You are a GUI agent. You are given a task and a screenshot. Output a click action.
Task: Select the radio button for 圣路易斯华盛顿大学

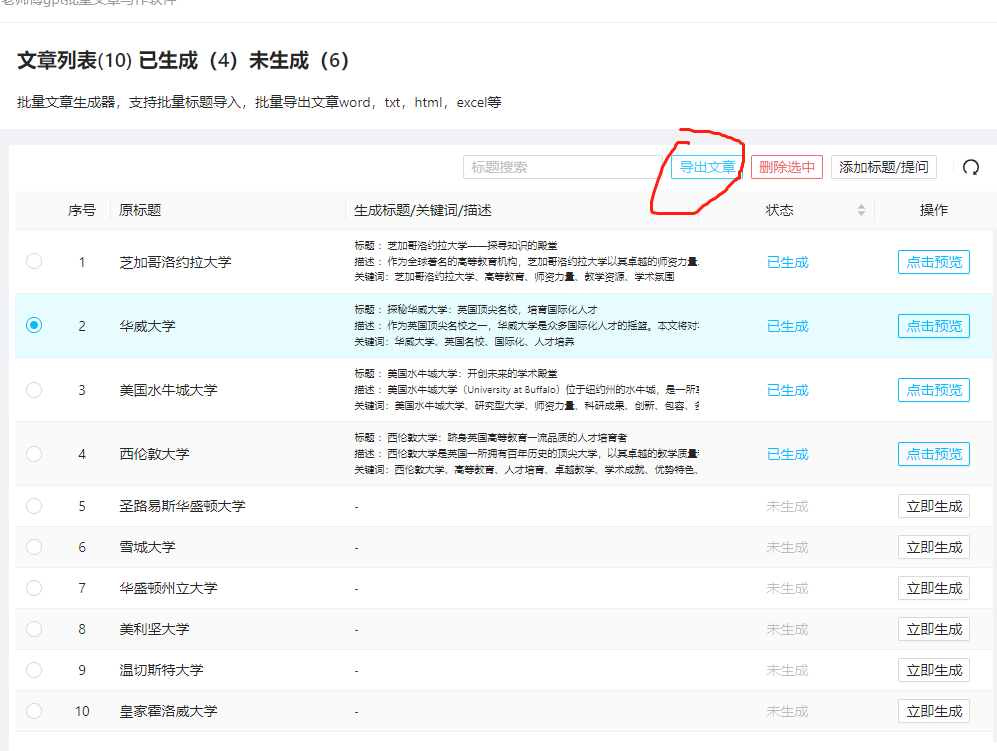coord(33,506)
